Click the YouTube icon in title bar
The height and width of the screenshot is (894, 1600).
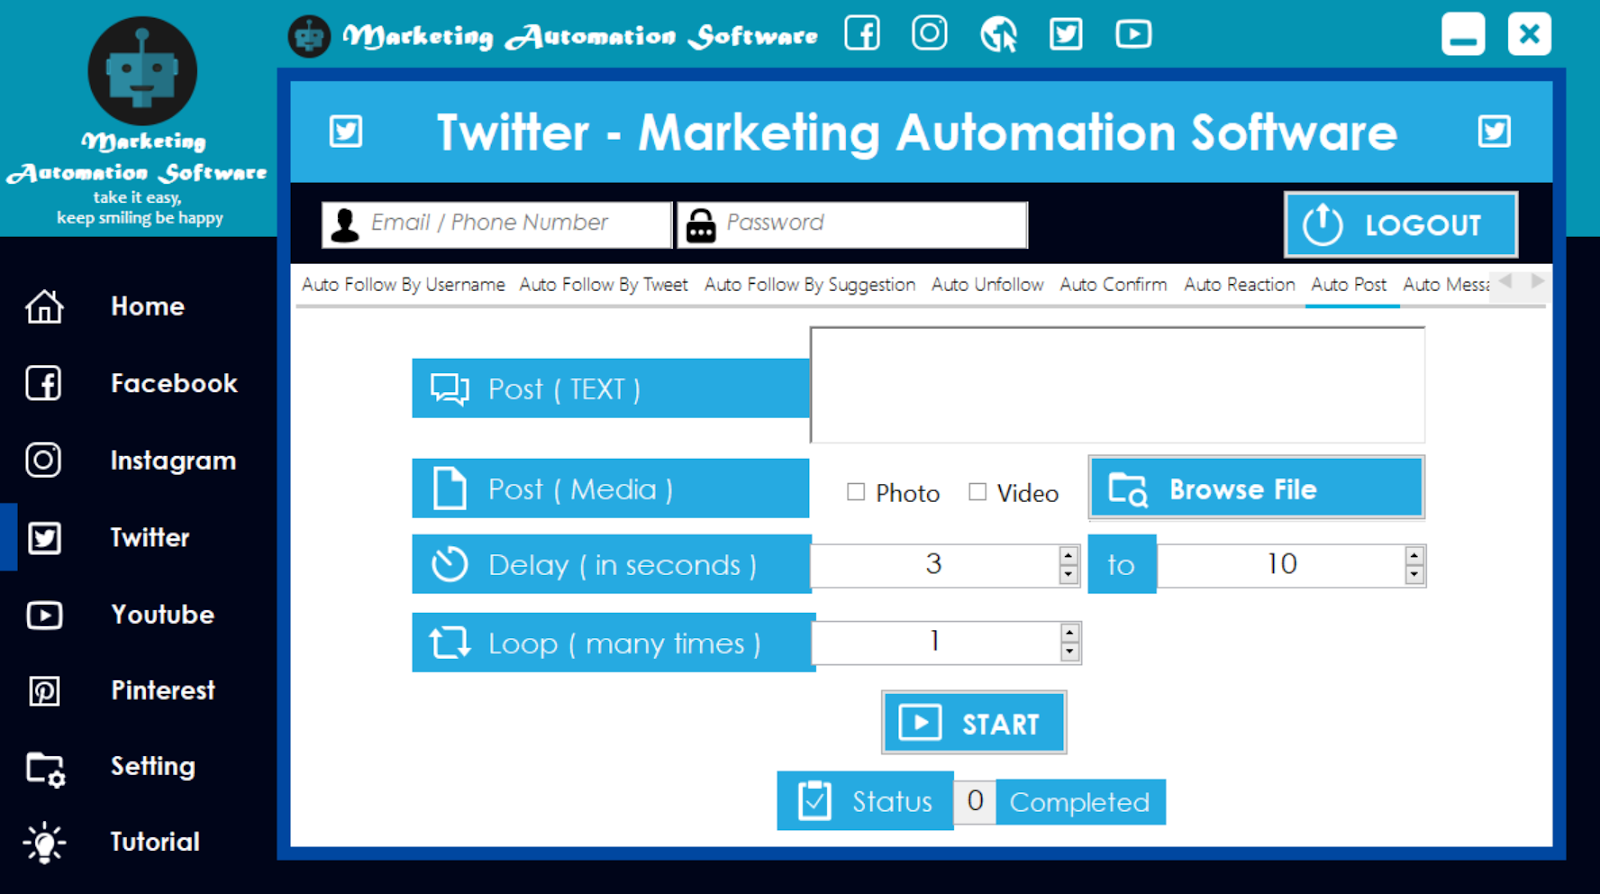click(1133, 34)
